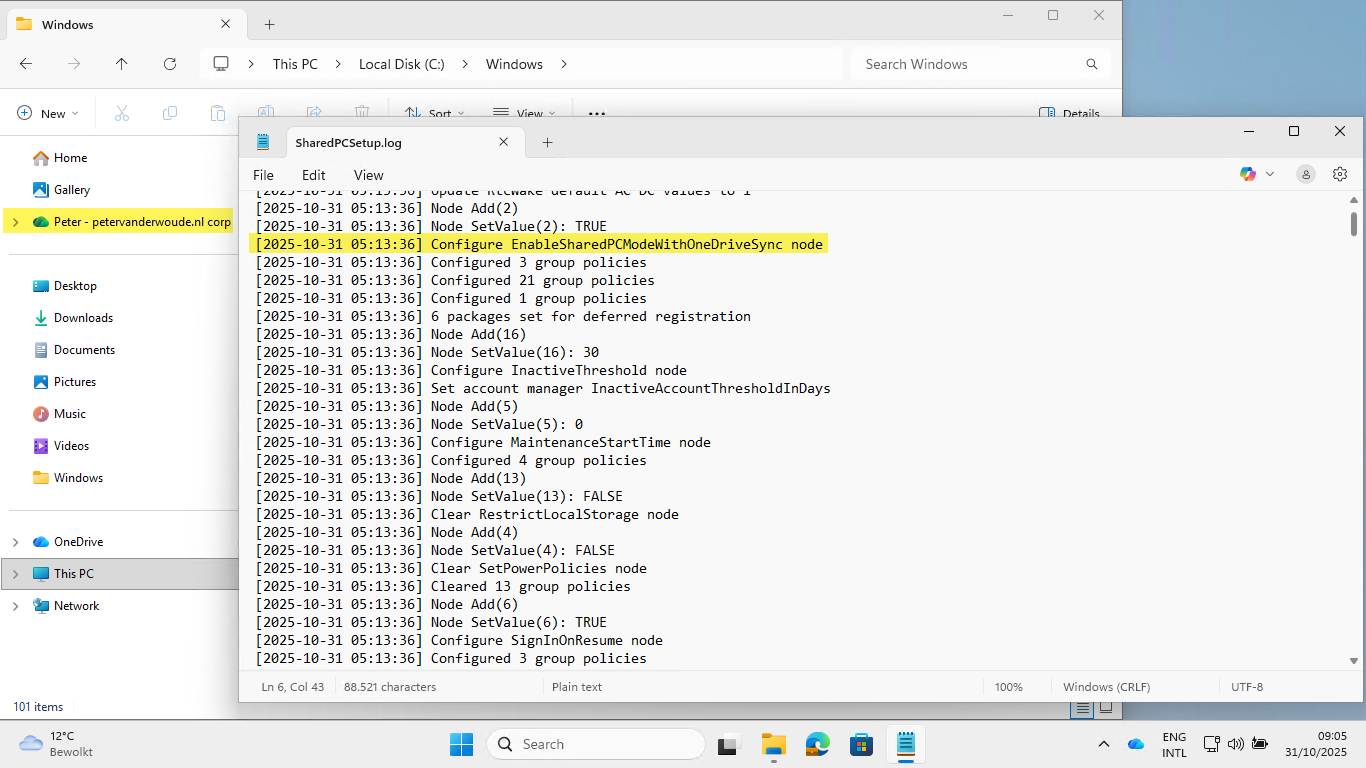Screen dimensions: 1366x768
Task: Open Microsoft Store from the taskbar
Action: 862,744
